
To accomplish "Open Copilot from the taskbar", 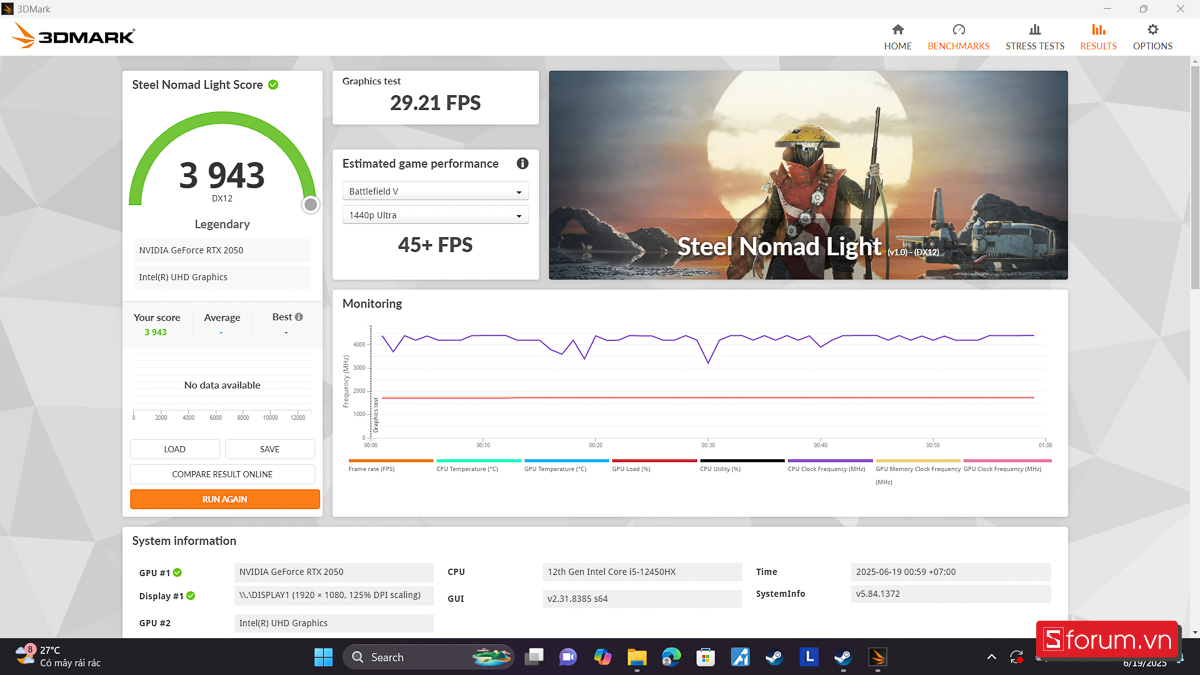I will click(602, 657).
